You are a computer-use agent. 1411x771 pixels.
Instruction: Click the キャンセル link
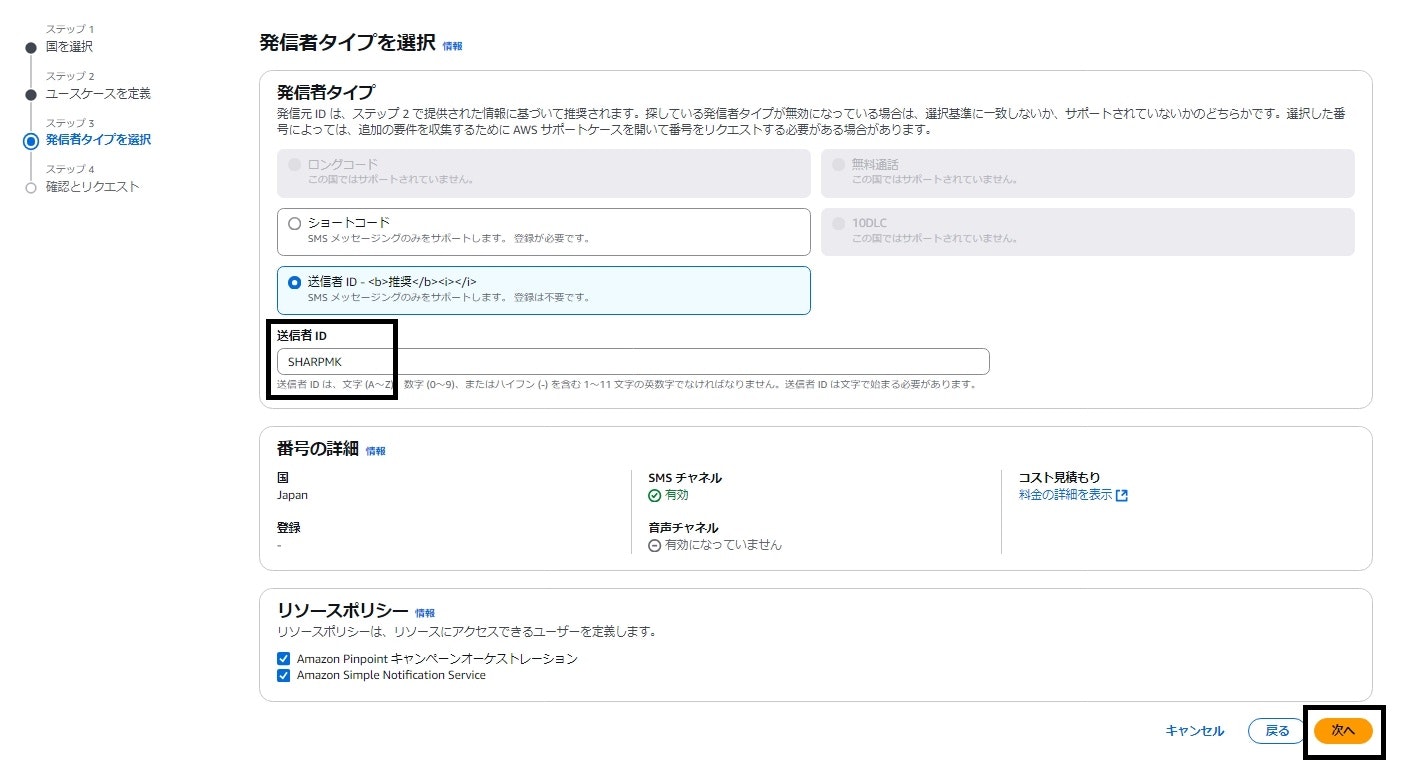[x=1194, y=731]
